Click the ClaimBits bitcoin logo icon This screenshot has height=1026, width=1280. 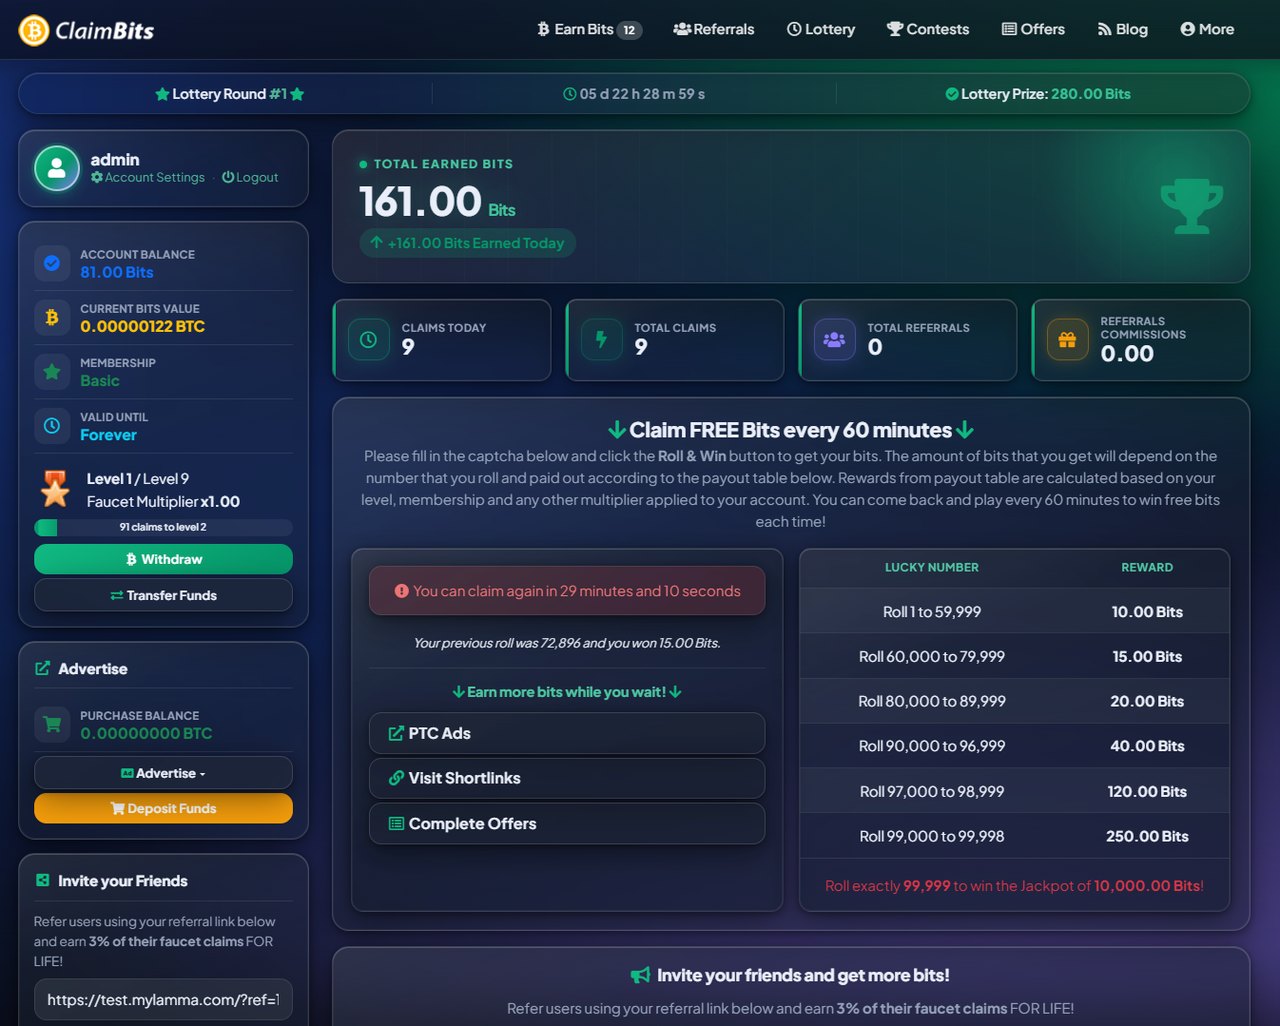coord(34,30)
